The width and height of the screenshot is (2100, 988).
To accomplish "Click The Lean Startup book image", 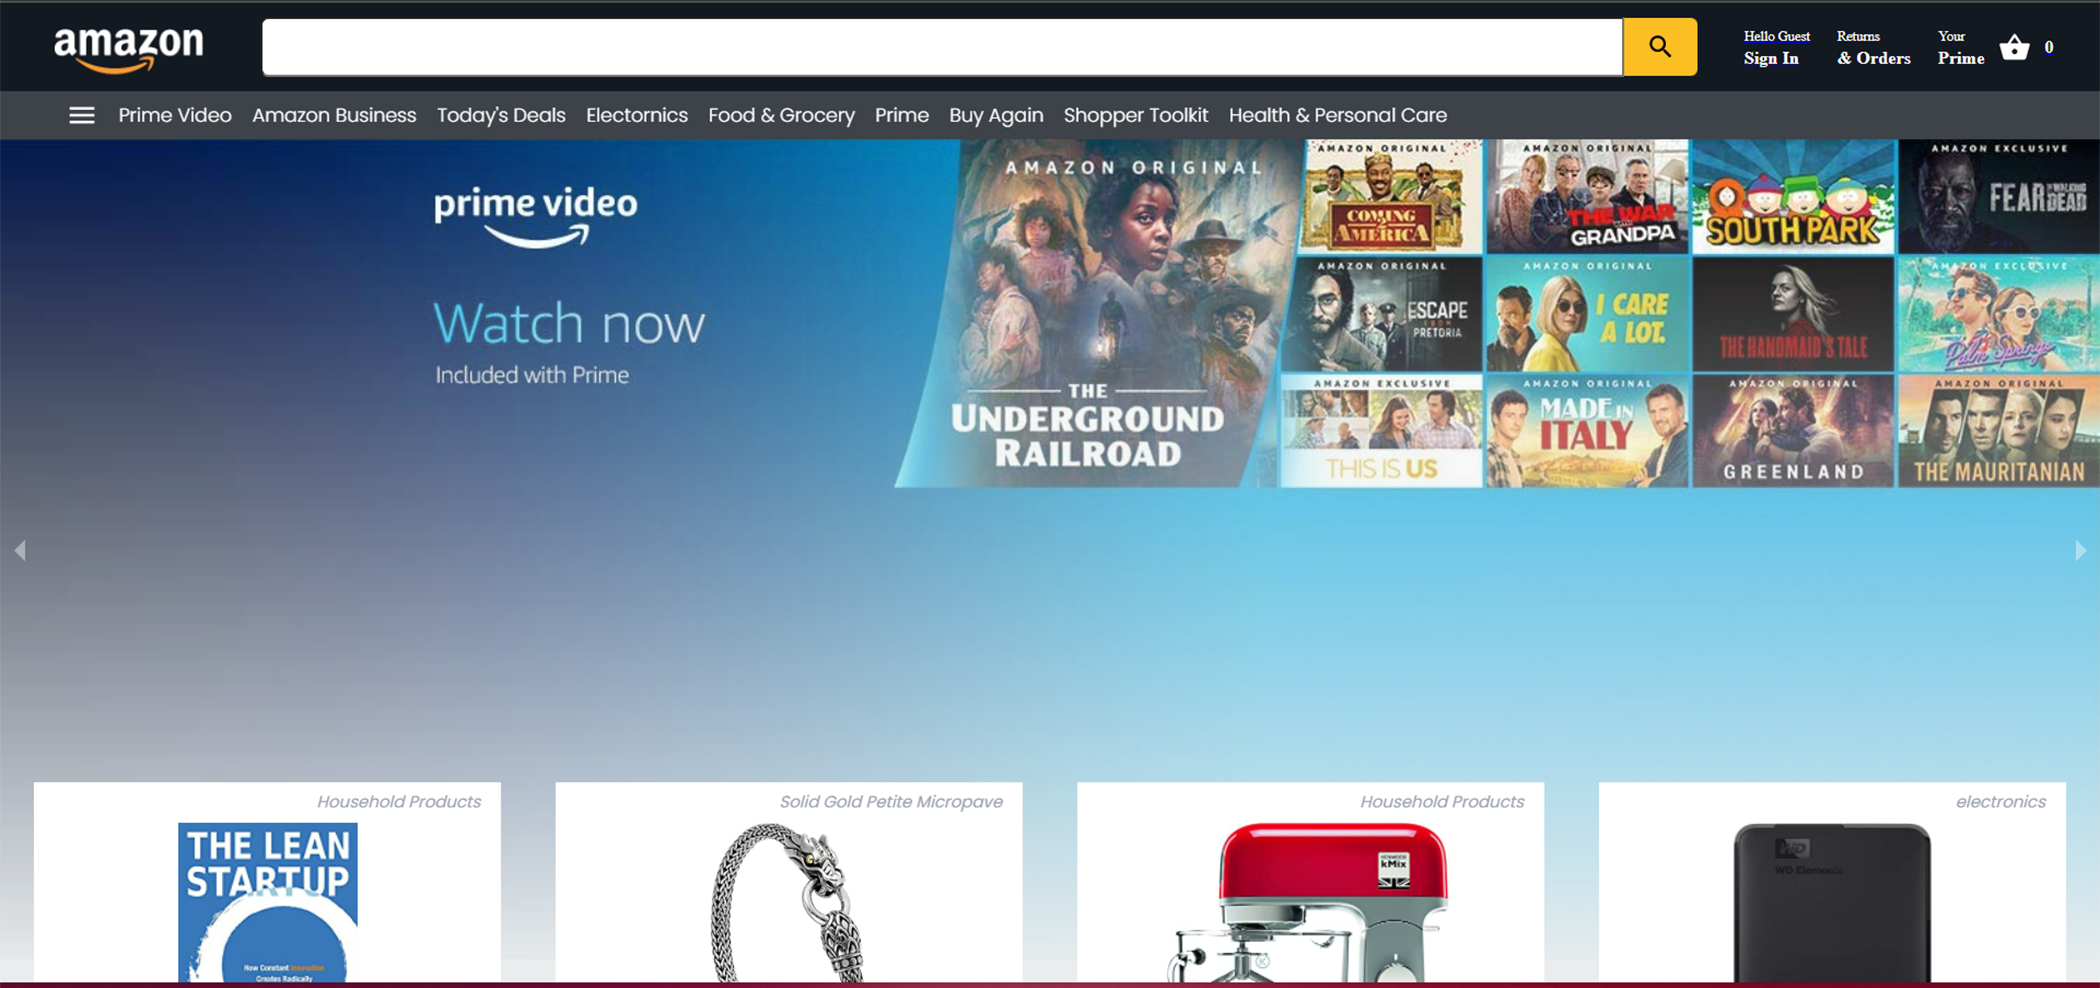I will 268,902.
